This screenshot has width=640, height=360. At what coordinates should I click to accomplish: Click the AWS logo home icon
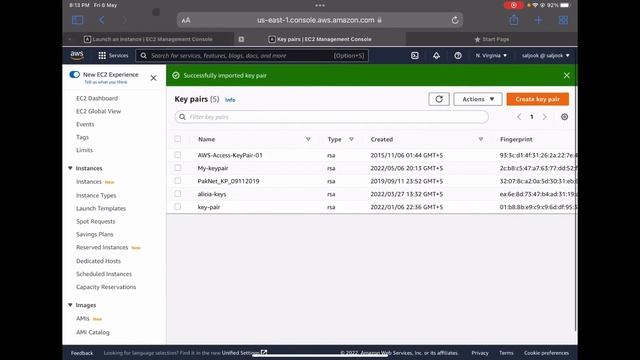pyautogui.click(x=77, y=55)
